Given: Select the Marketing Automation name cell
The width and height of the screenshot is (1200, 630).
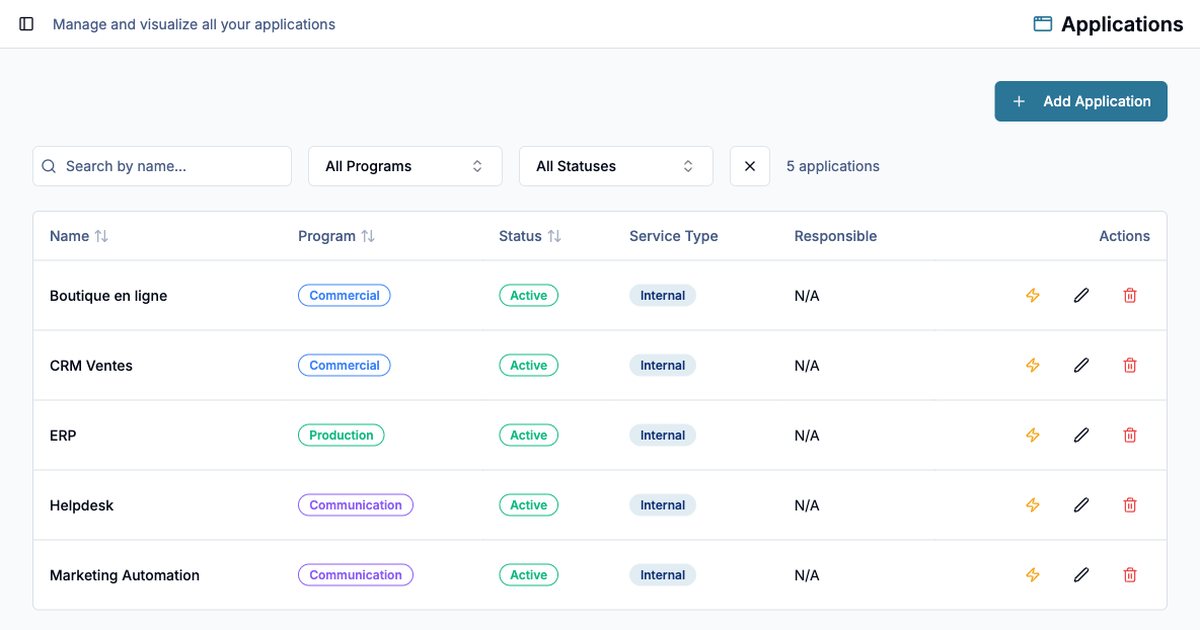Looking at the screenshot, I should [x=125, y=576].
